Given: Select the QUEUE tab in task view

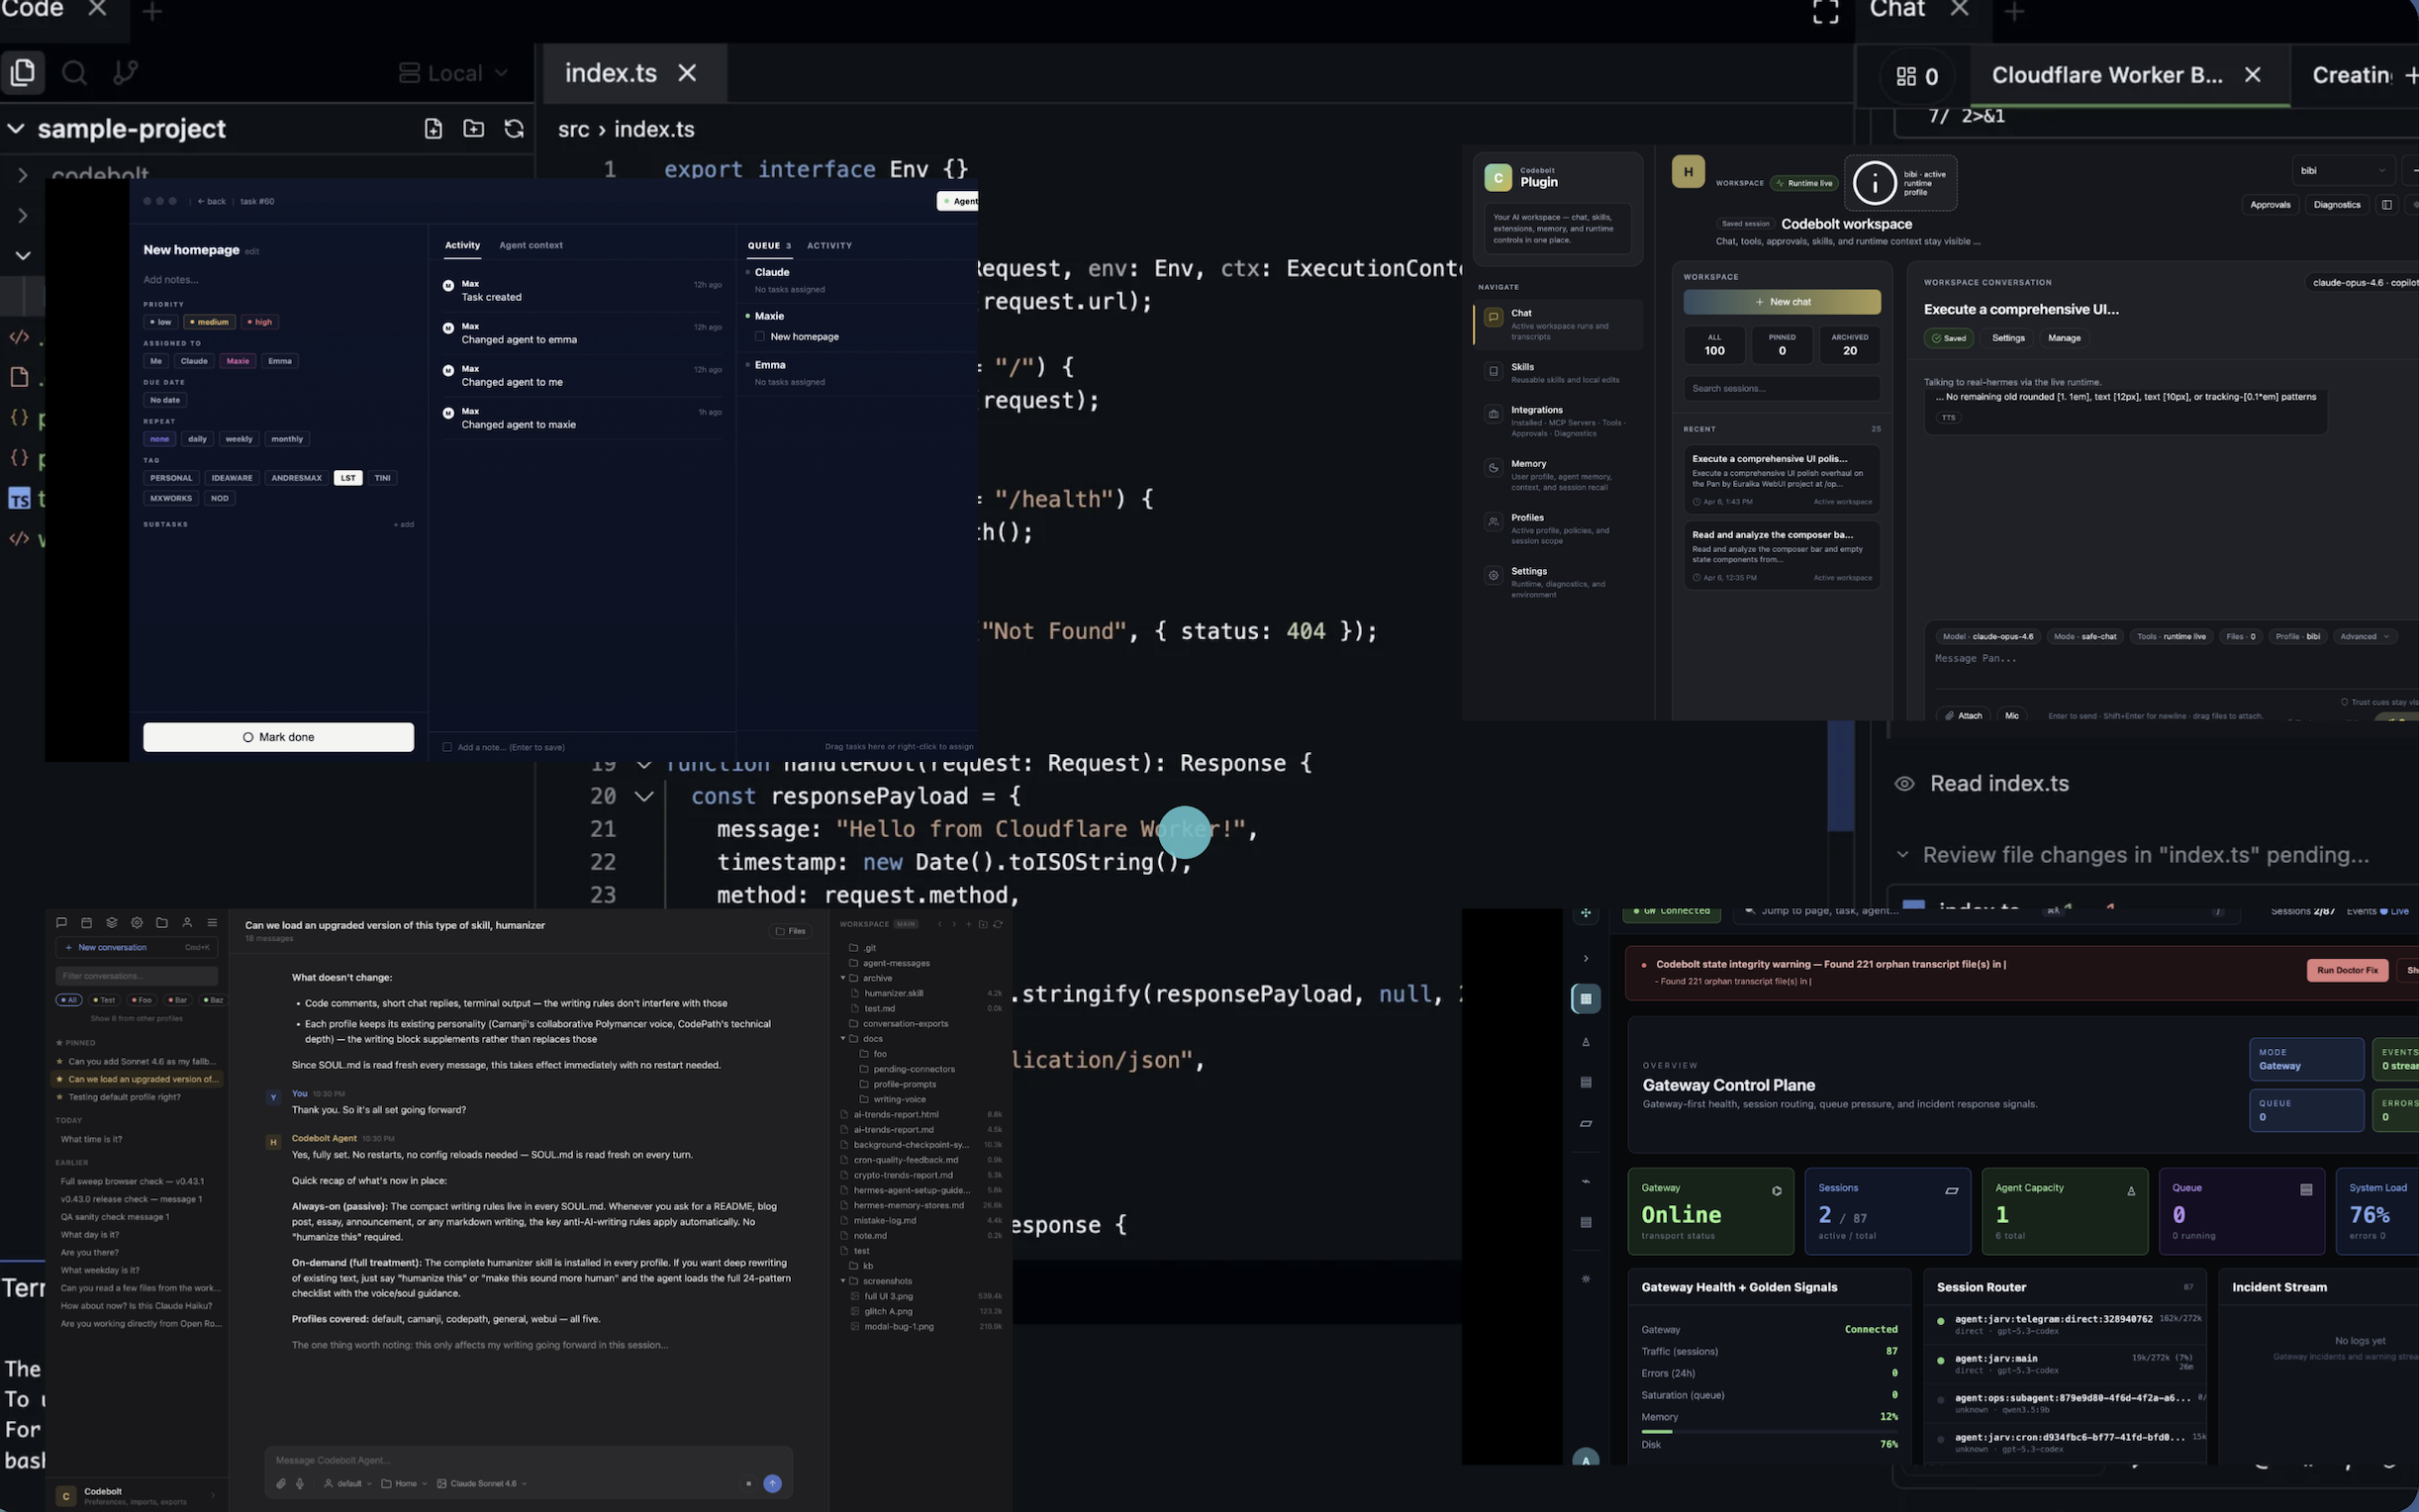Looking at the screenshot, I should click(769, 245).
